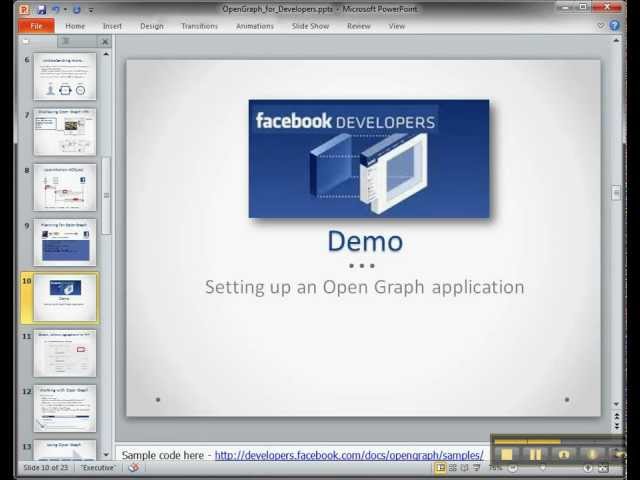
Task: Click the recorder Pause button
Action: 535,454
